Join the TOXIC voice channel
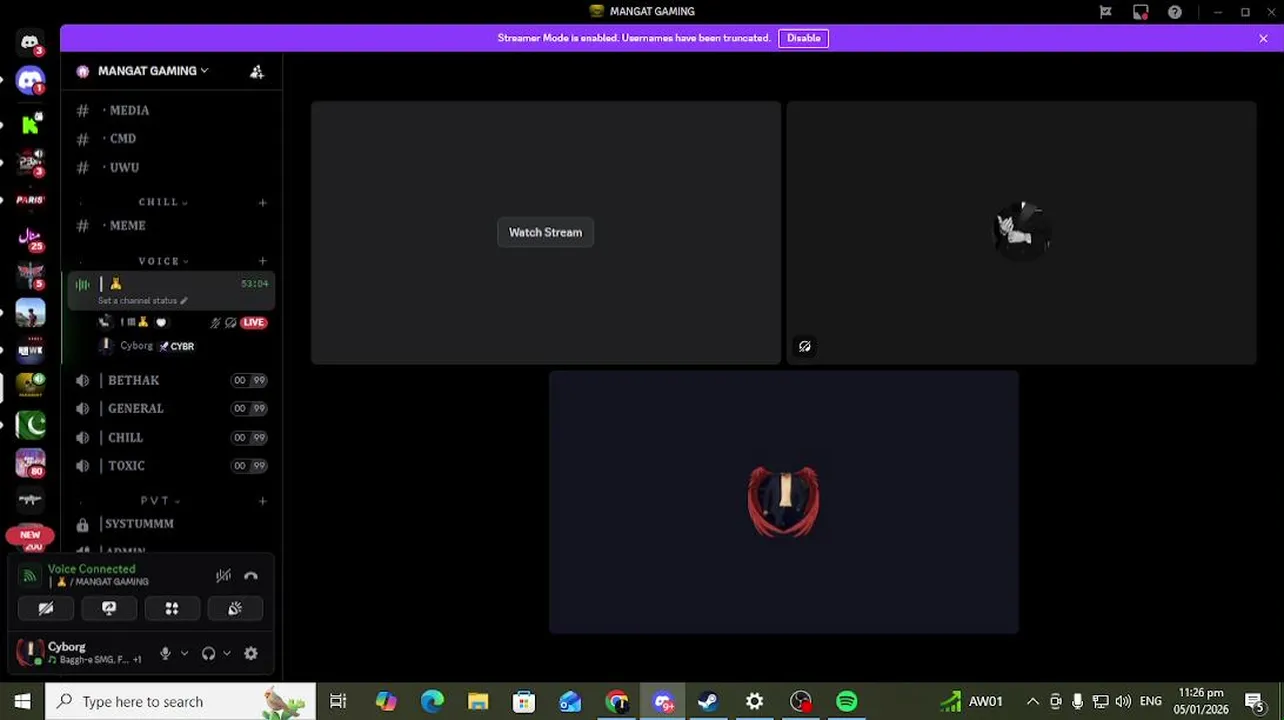The height and width of the screenshot is (720, 1284). coord(170,465)
